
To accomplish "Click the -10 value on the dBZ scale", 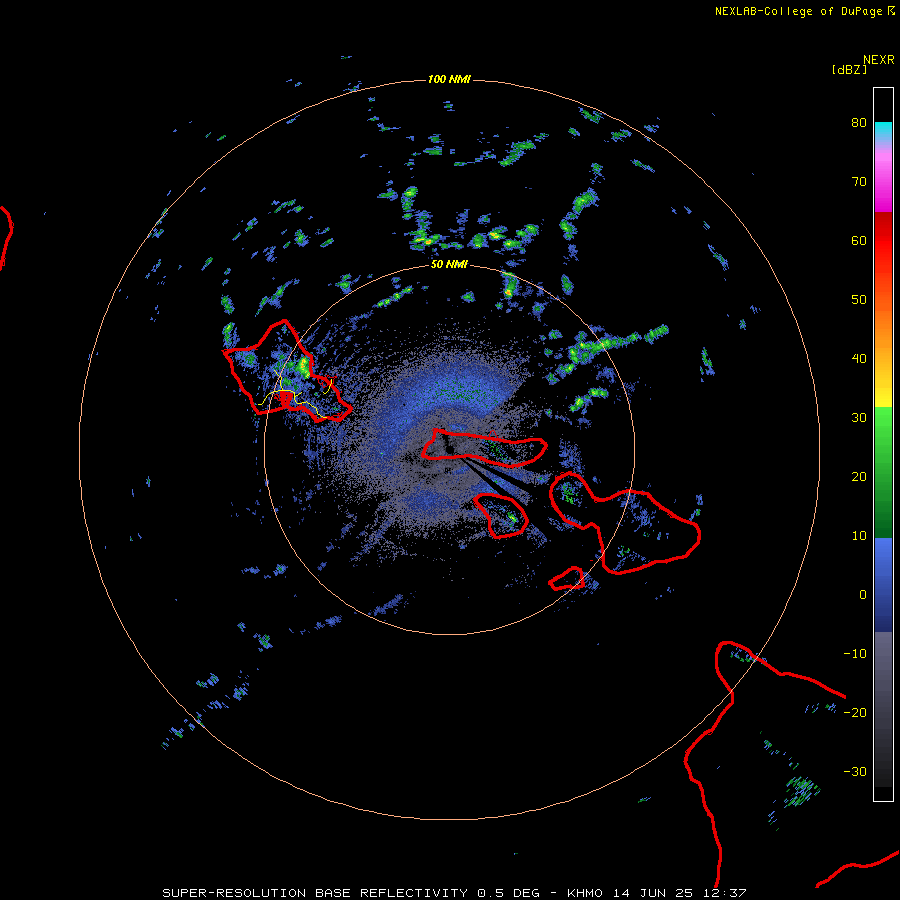I will pos(855,654).
